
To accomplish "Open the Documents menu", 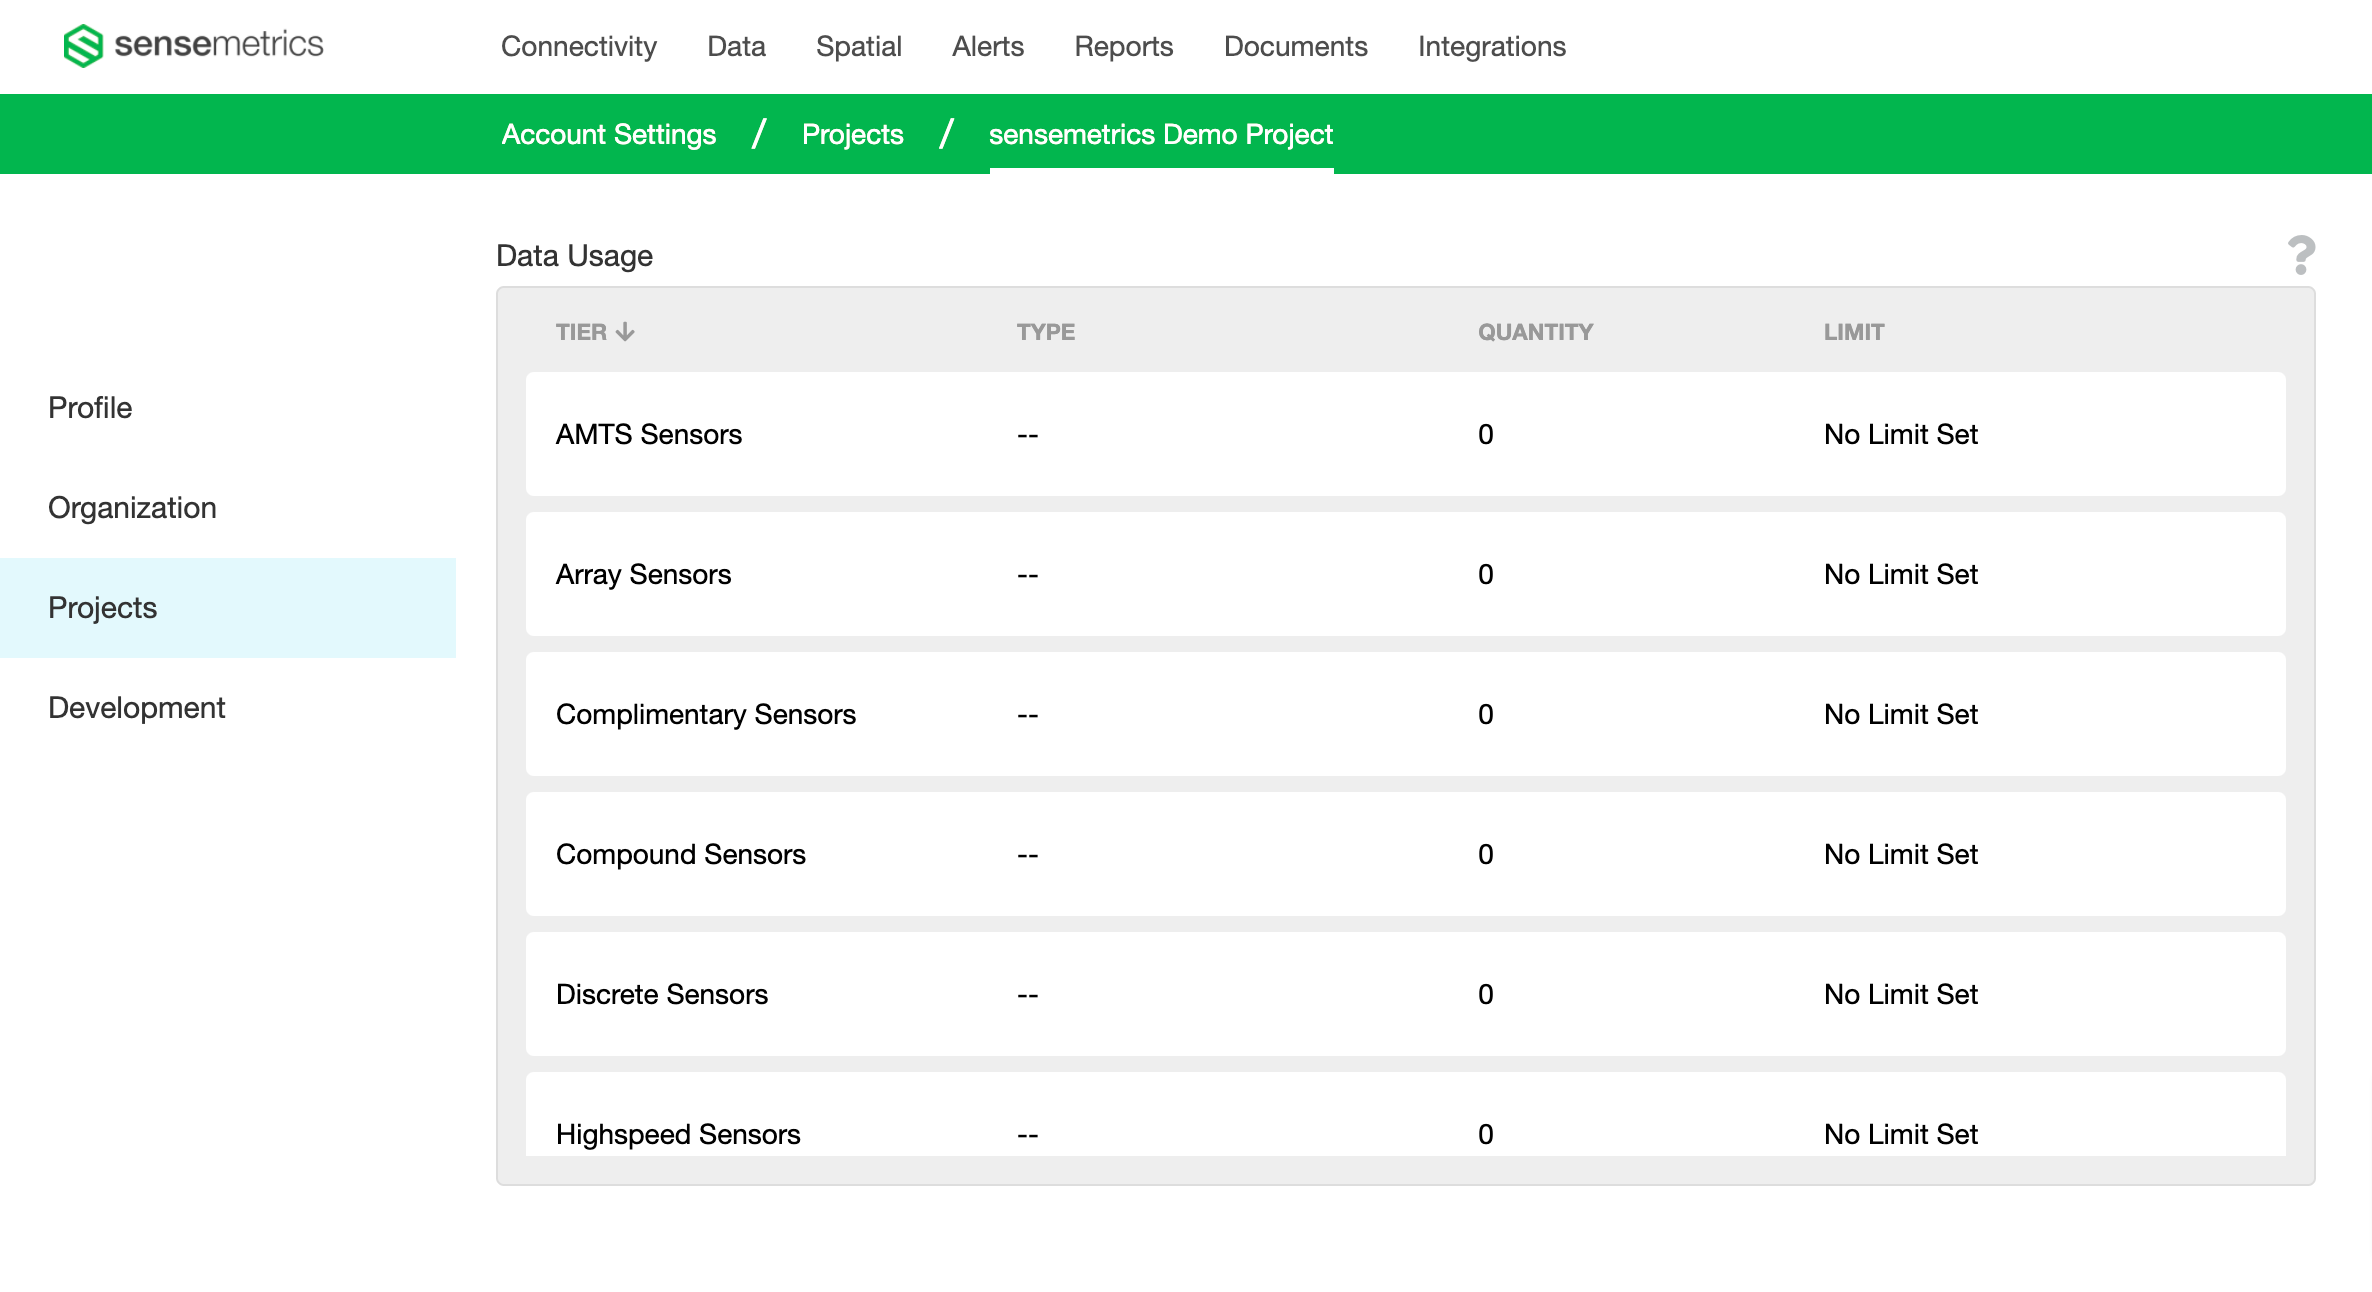I will (1296, 46).
